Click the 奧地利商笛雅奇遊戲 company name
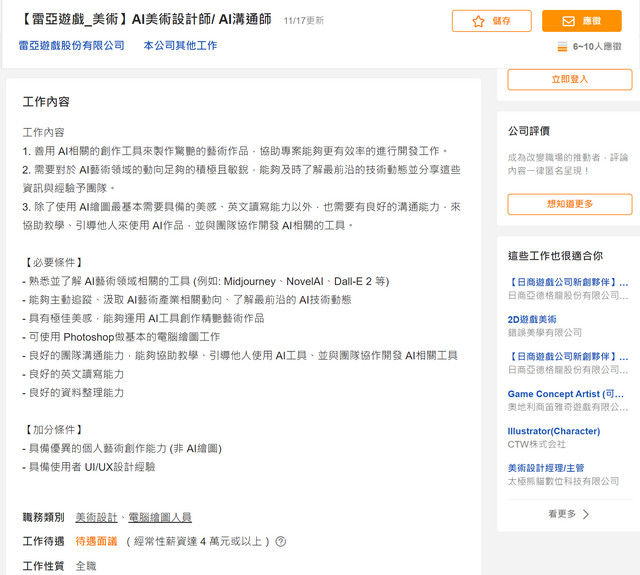The height and width of the screenshot is (575, 640). pos(568,407)
